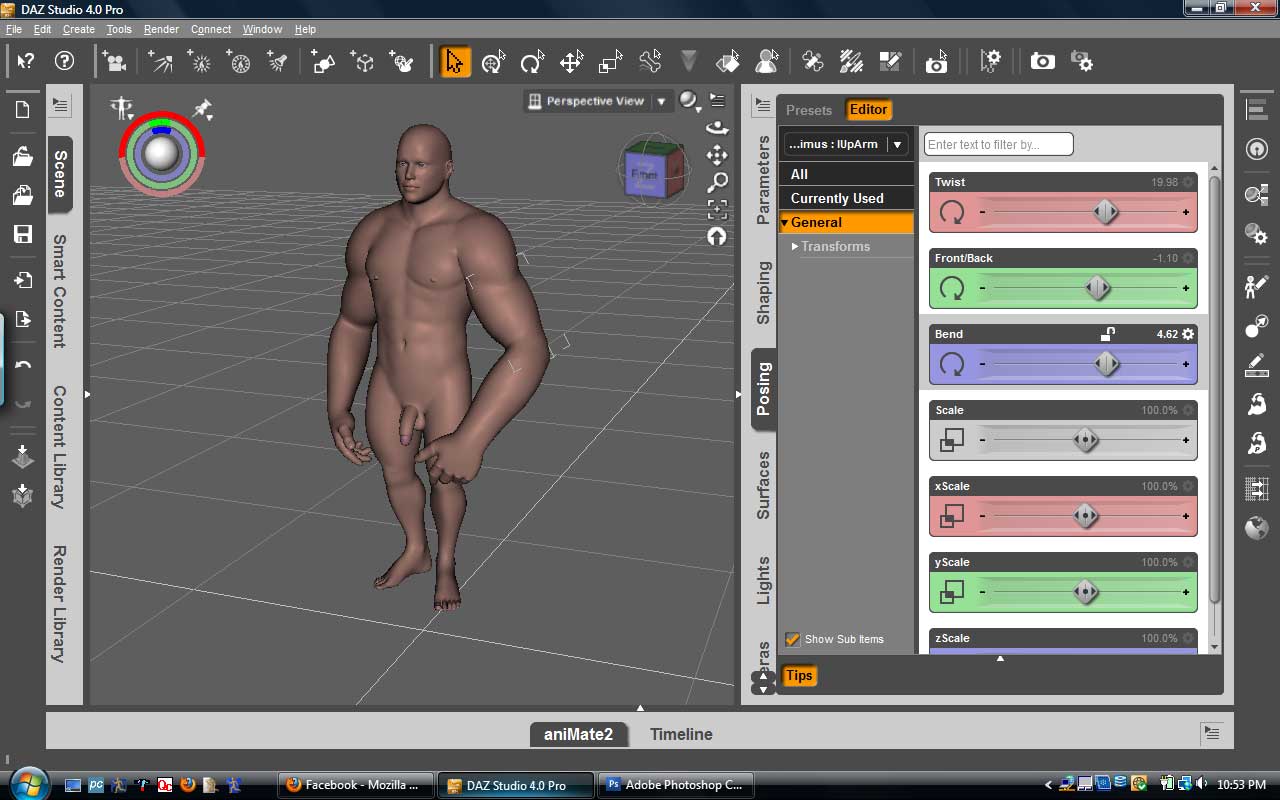Open the Render menu
This screenshot has height=800, width=1280.
point(161,29)
